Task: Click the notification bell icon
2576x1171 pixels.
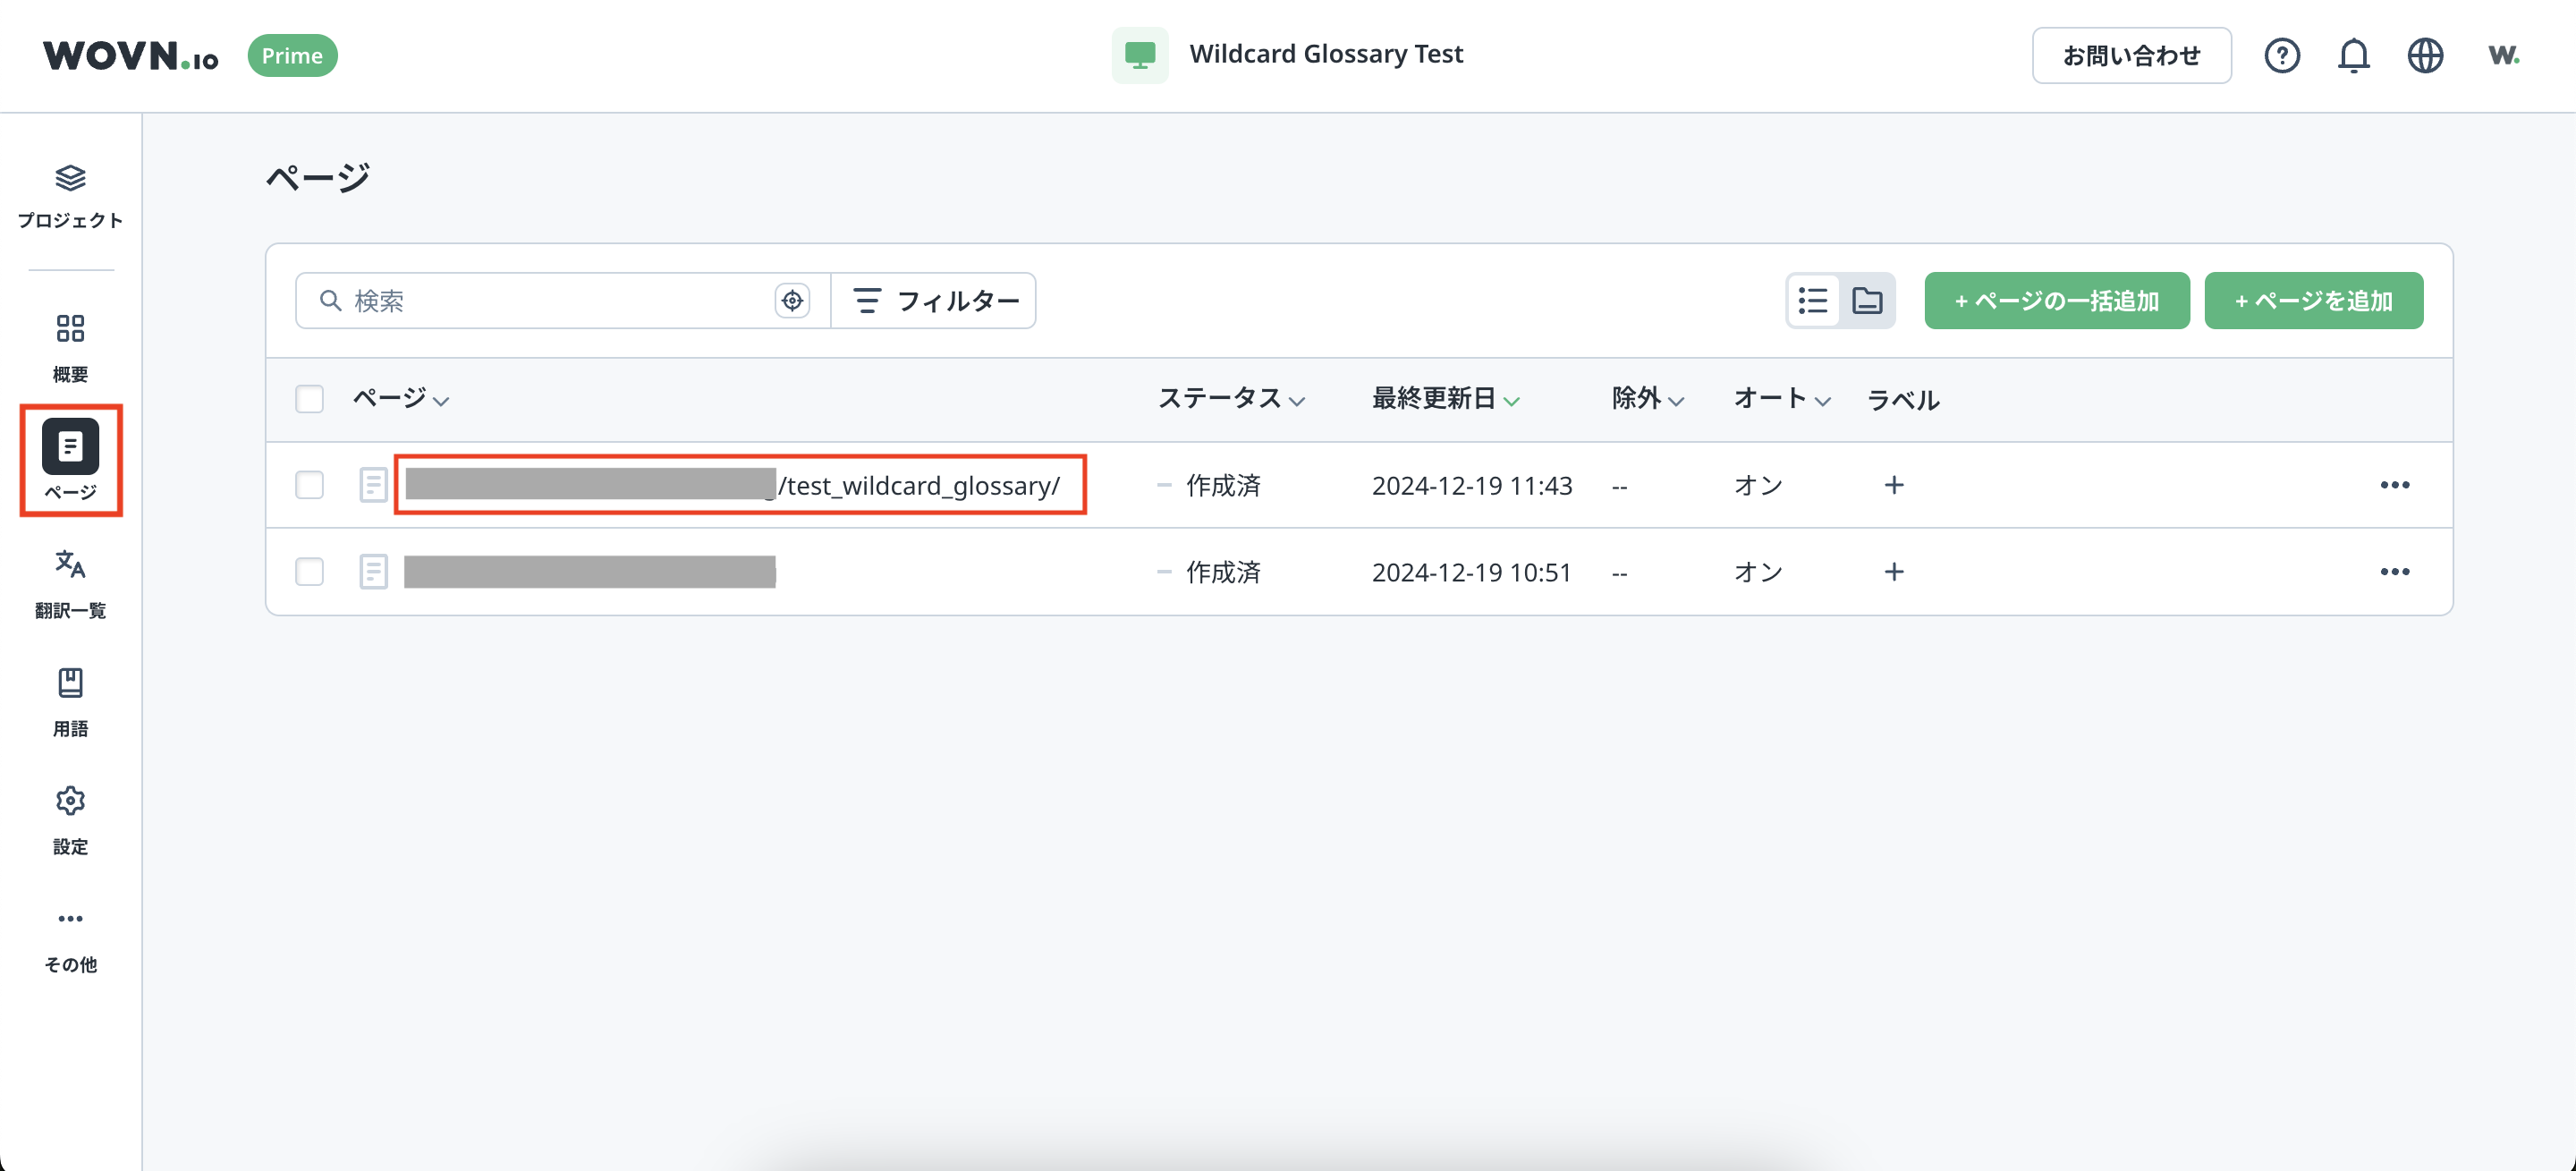Action: tap(2353, 56)
